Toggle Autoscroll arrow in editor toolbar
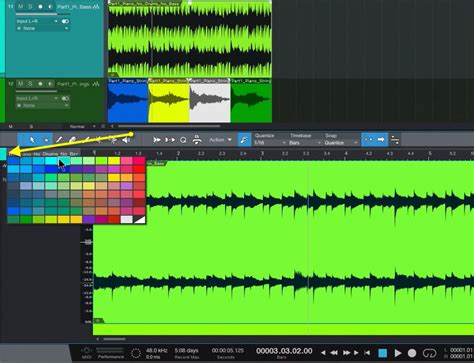 (381, 140)
